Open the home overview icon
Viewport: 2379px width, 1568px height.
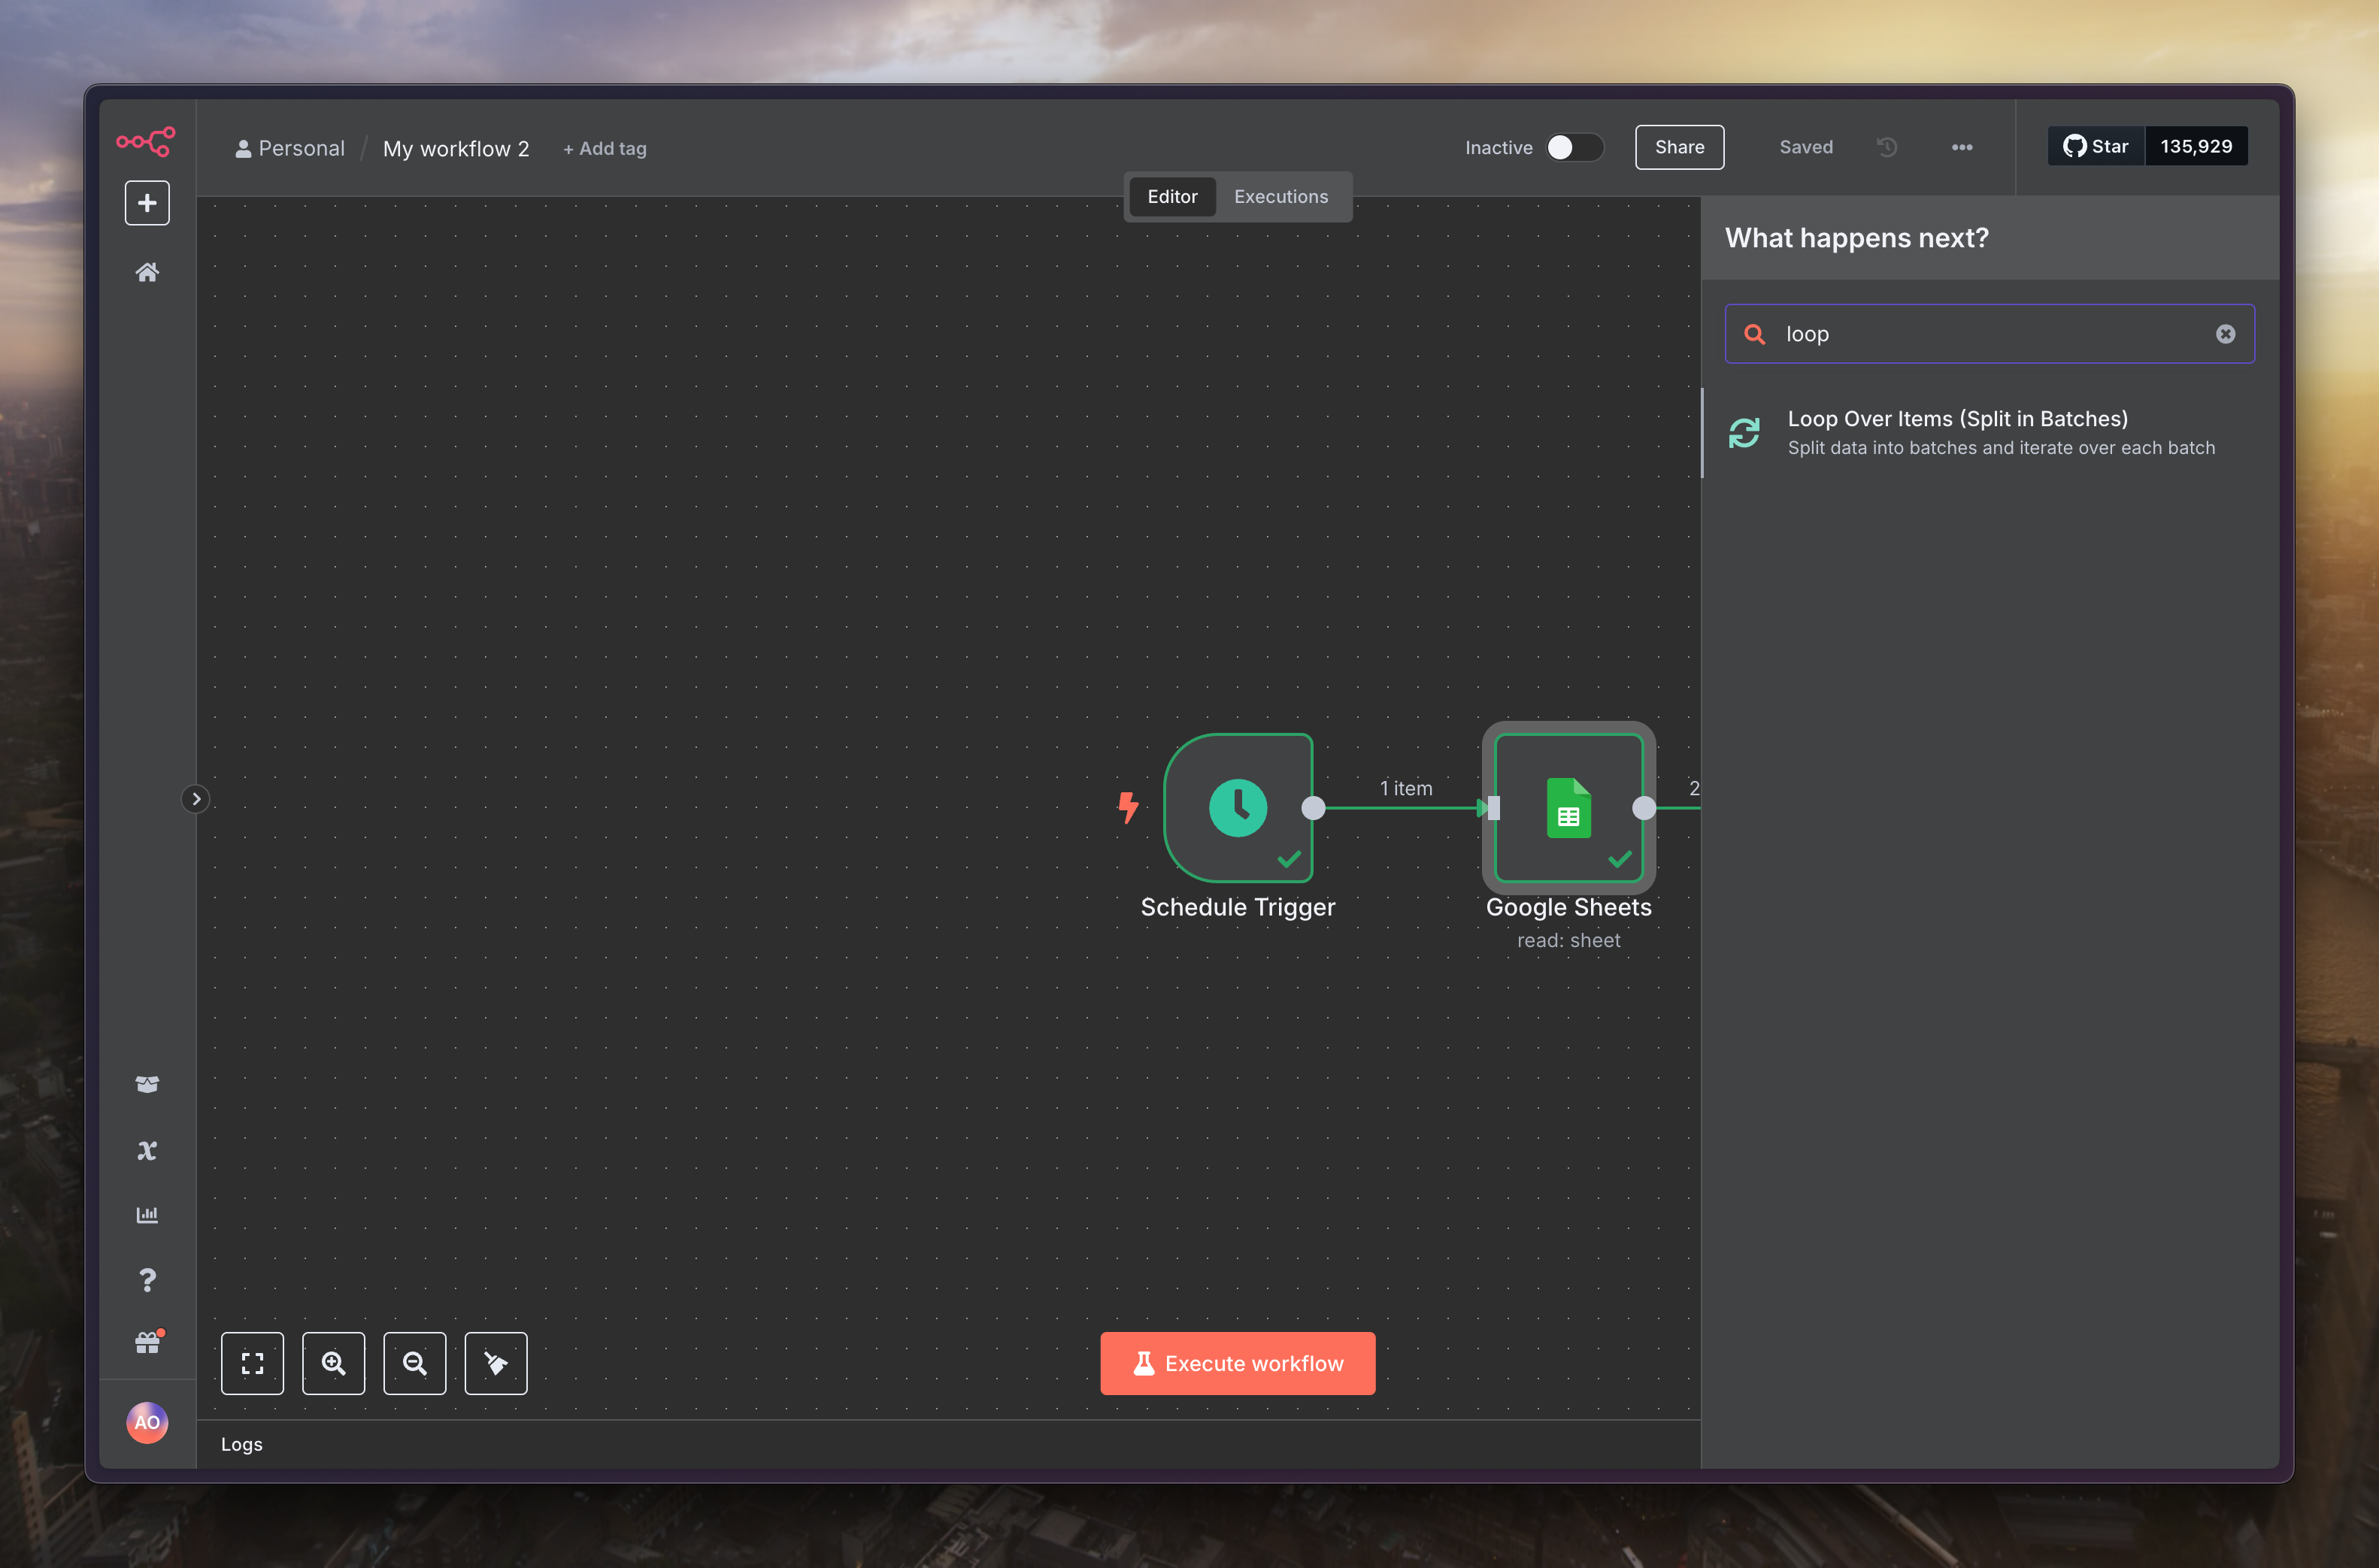(147, 272)
